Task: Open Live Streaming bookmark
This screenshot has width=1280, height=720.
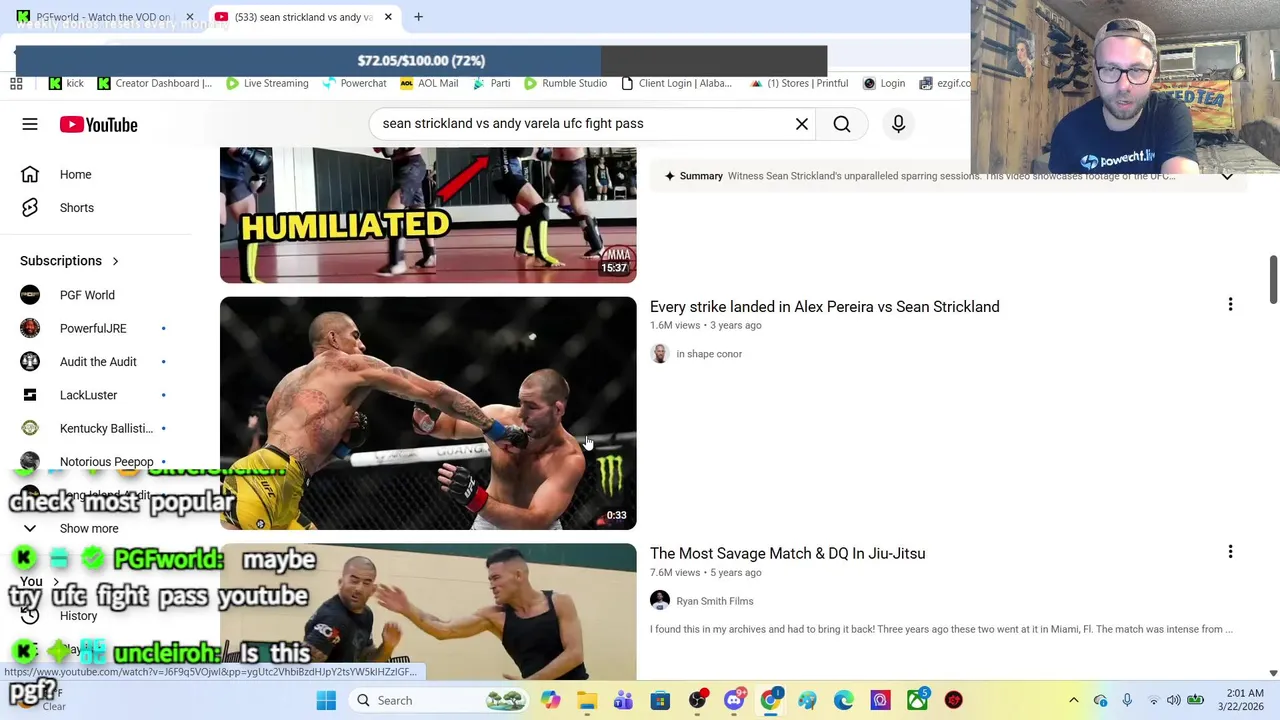Action: (x=267, y=83)
